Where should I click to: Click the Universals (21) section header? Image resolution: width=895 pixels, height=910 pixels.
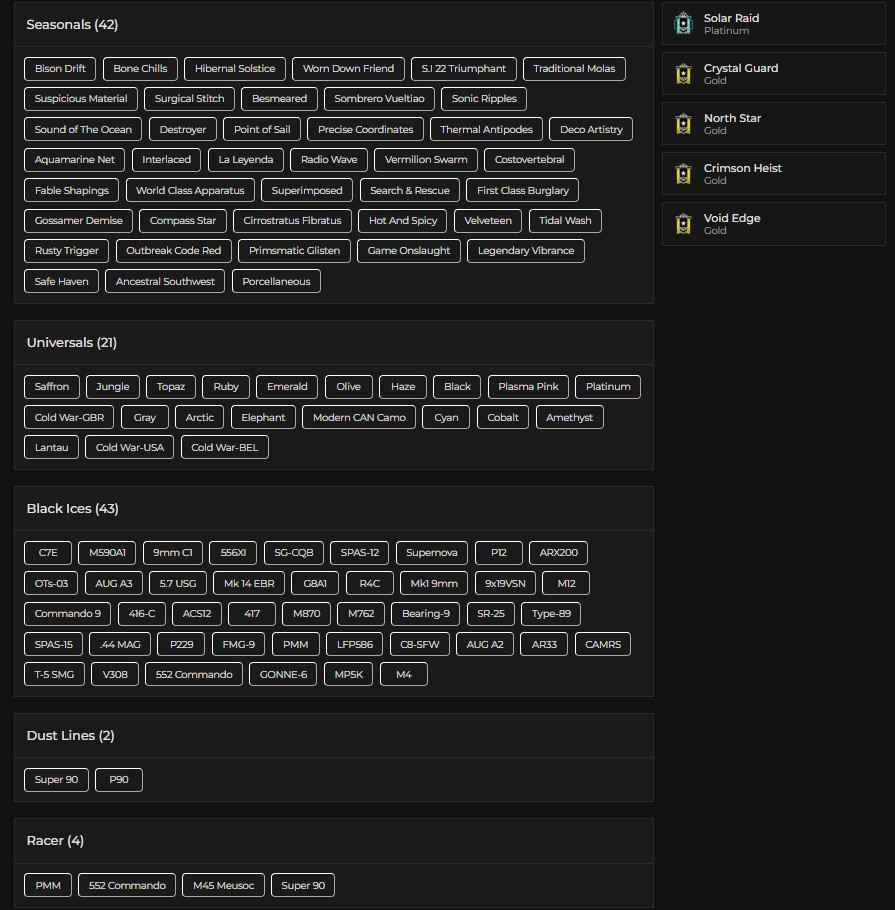[x=71, y=343]
